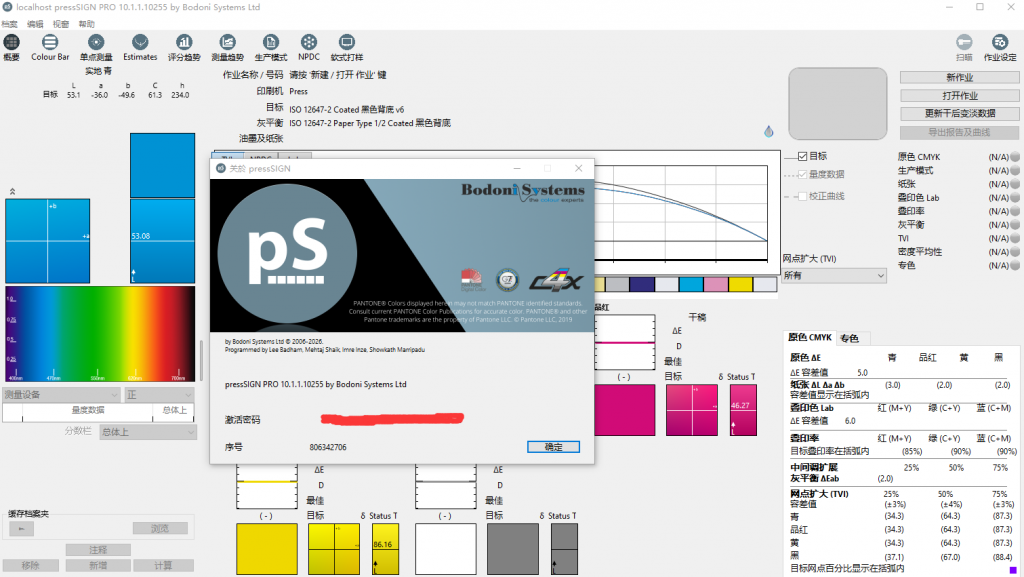This screenshot has width=1024, height=577.
Task: Click the 量度数据 column header in the device table
Action: tap(88, 411)
